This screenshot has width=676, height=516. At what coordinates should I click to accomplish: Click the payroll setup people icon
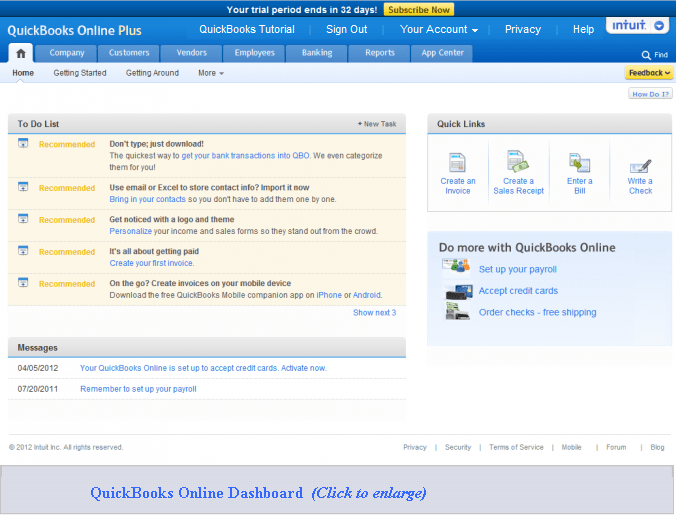(x=456, y=266)
